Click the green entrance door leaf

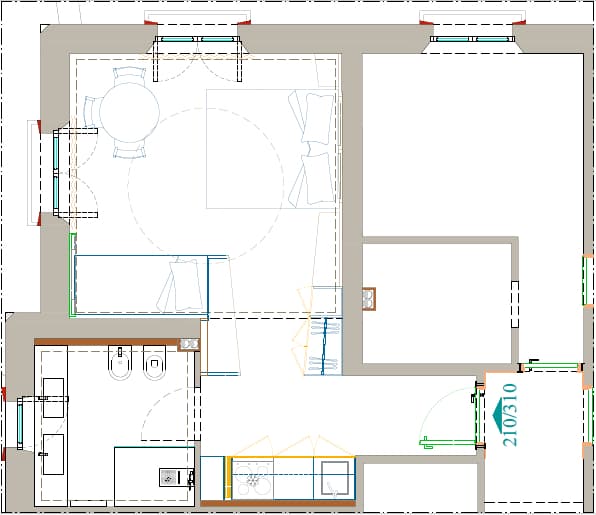pos(448,442)
